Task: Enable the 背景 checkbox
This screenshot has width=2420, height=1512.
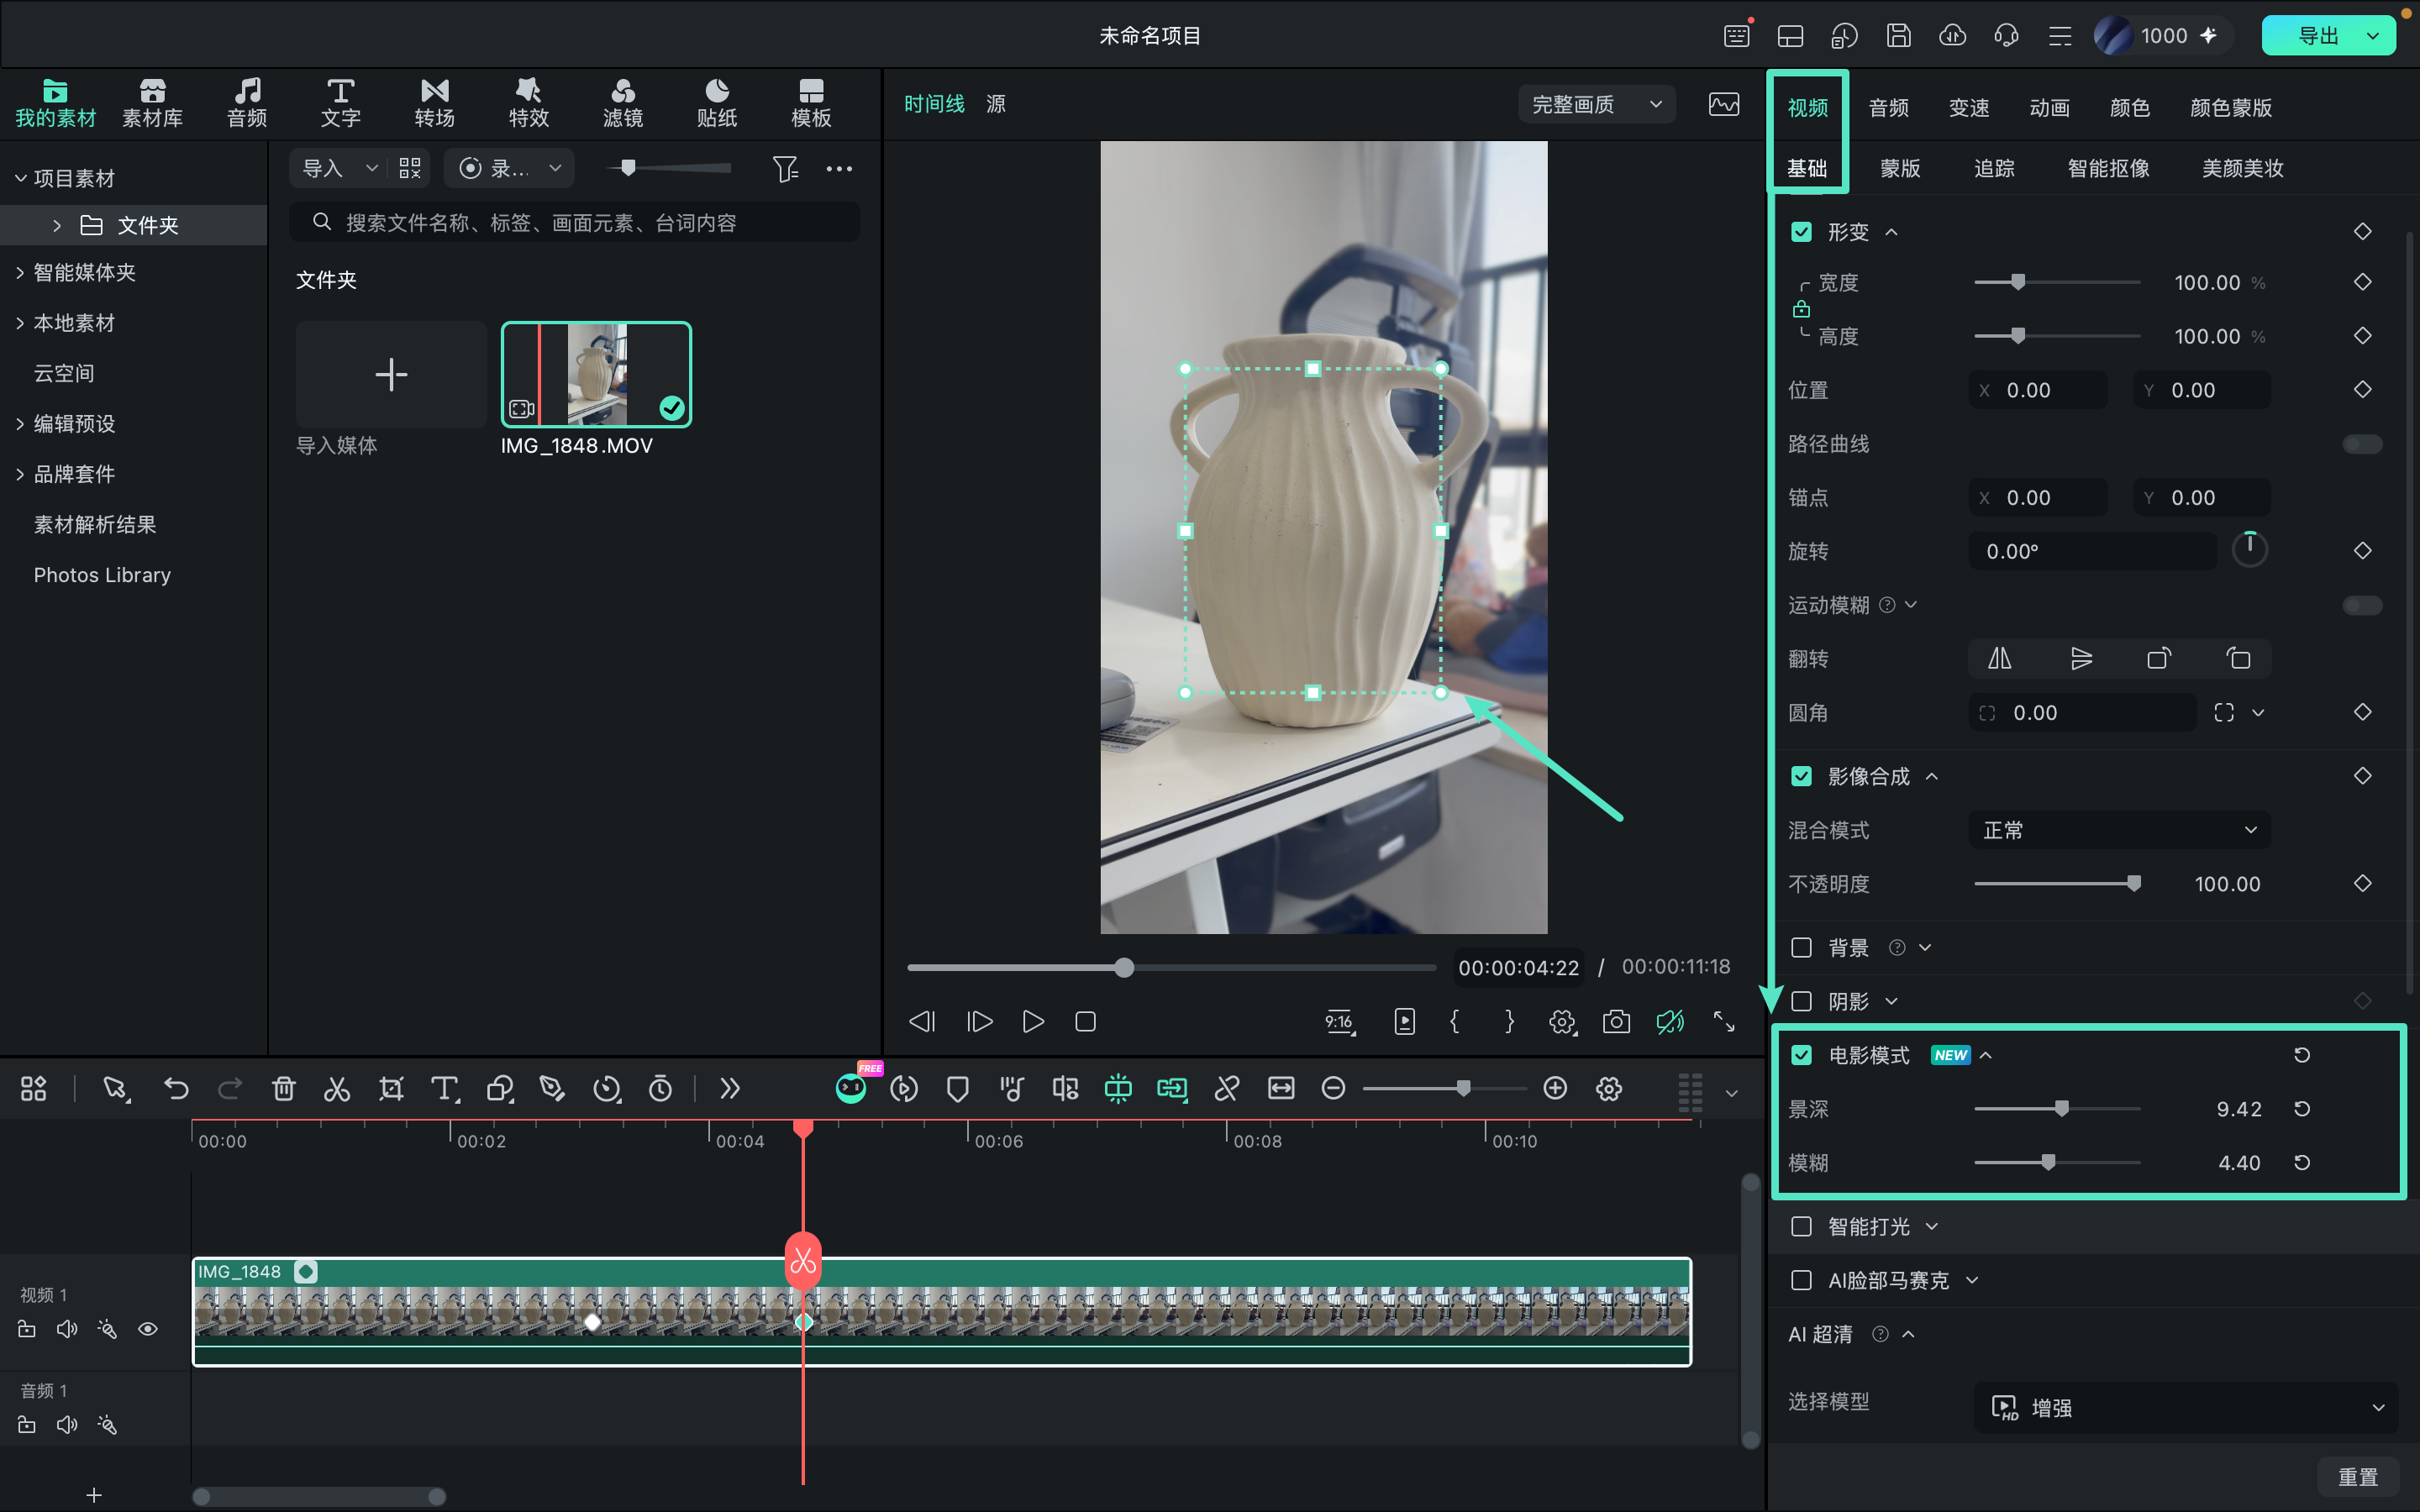Action: (x=1801, y=948)
